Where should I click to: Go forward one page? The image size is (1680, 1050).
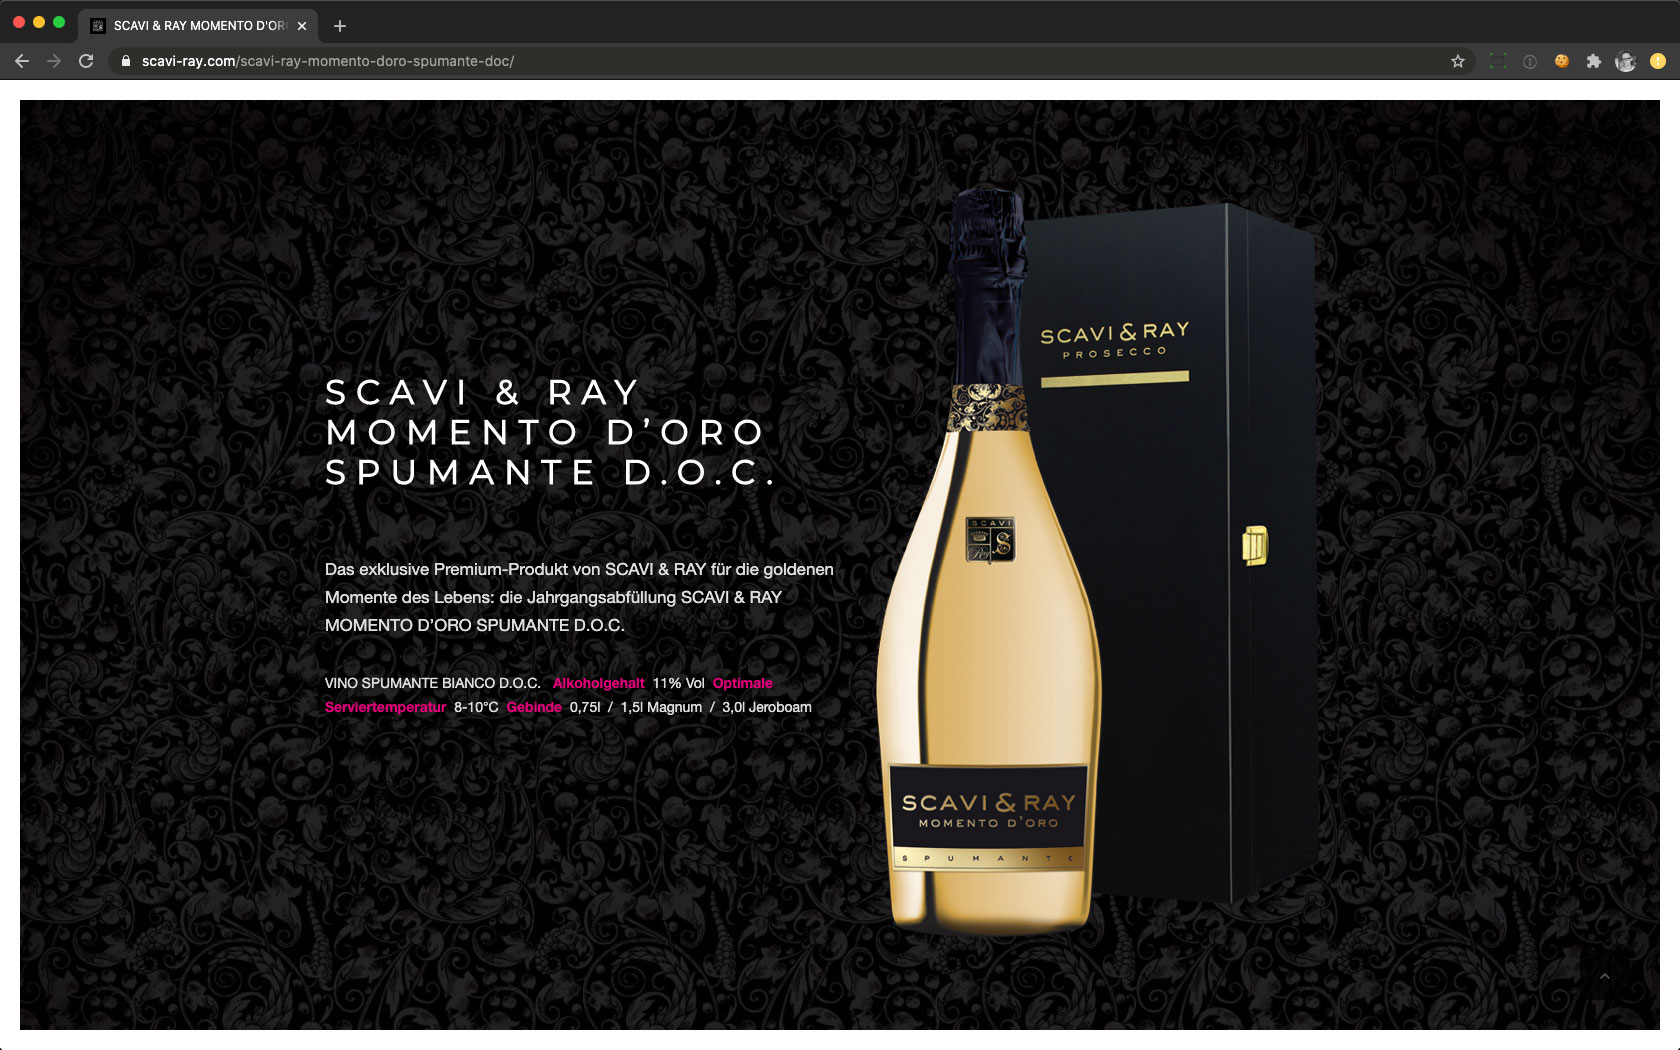pyautogui.click(x=54, y=61)
